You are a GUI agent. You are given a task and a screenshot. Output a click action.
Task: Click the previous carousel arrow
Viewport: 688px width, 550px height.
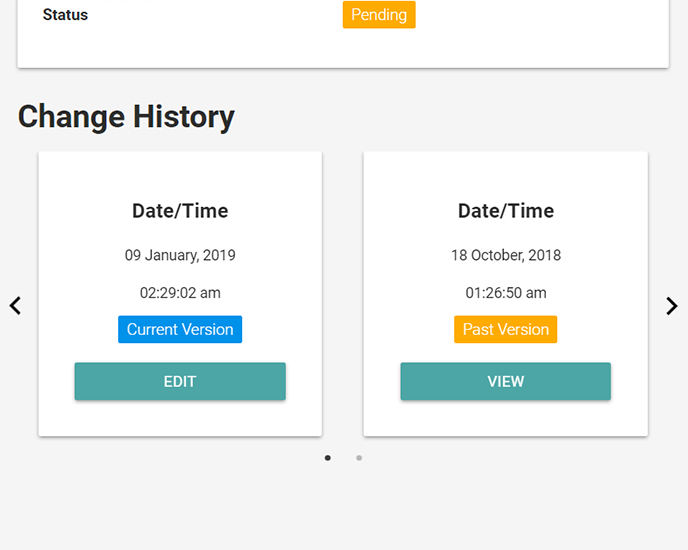point(15,306)
